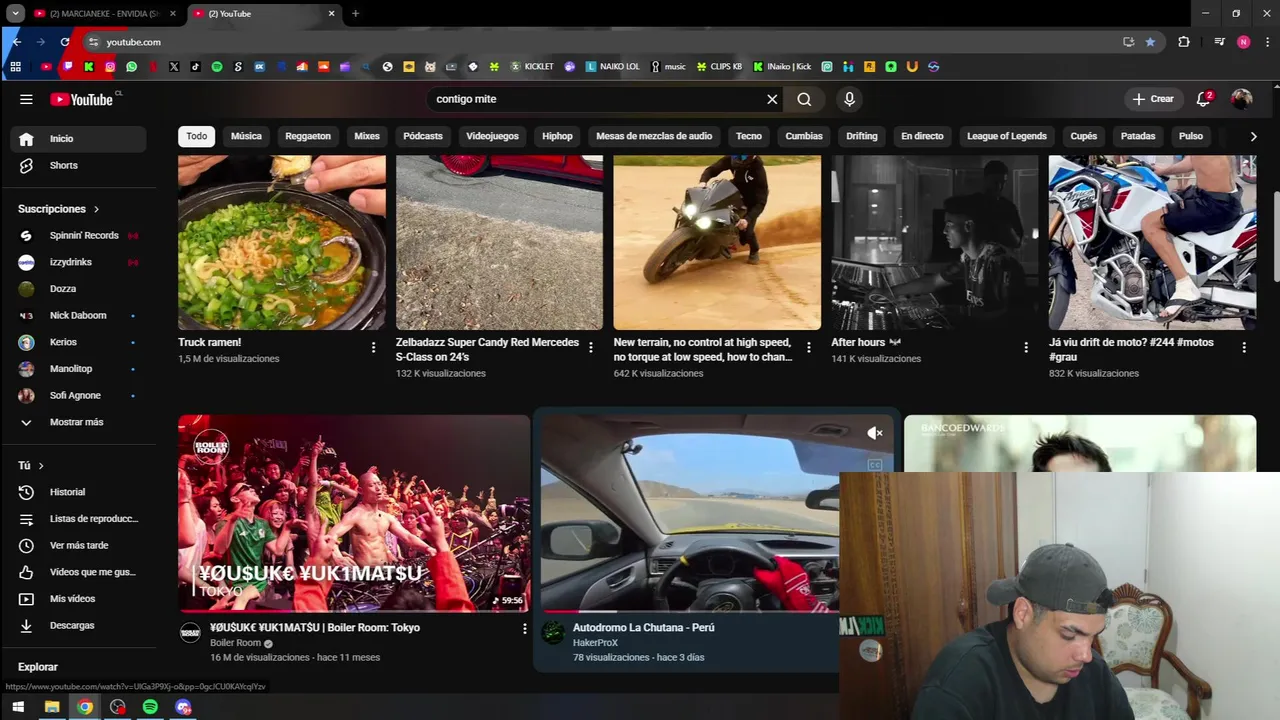1280x720 pixels.
Task: Clear the search text with the X
Action: tap(772, 99)
